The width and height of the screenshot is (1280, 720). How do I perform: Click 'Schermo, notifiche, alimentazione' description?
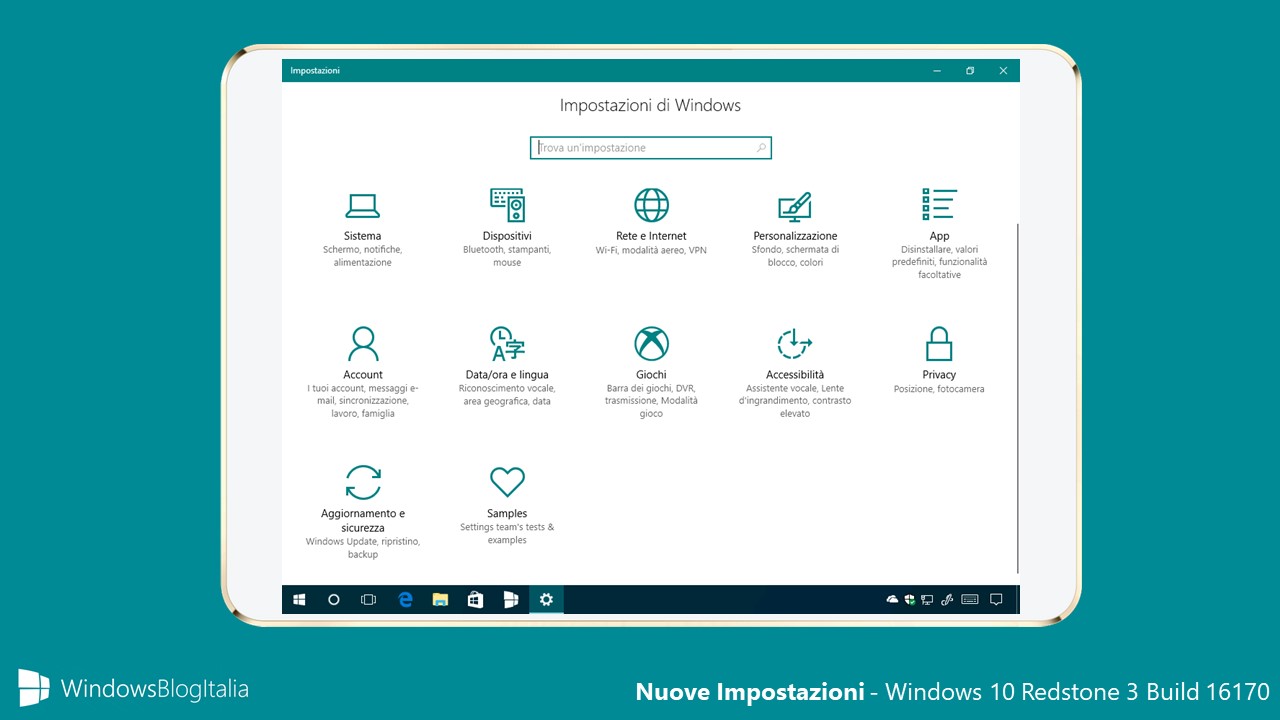[x=362, y=256]
